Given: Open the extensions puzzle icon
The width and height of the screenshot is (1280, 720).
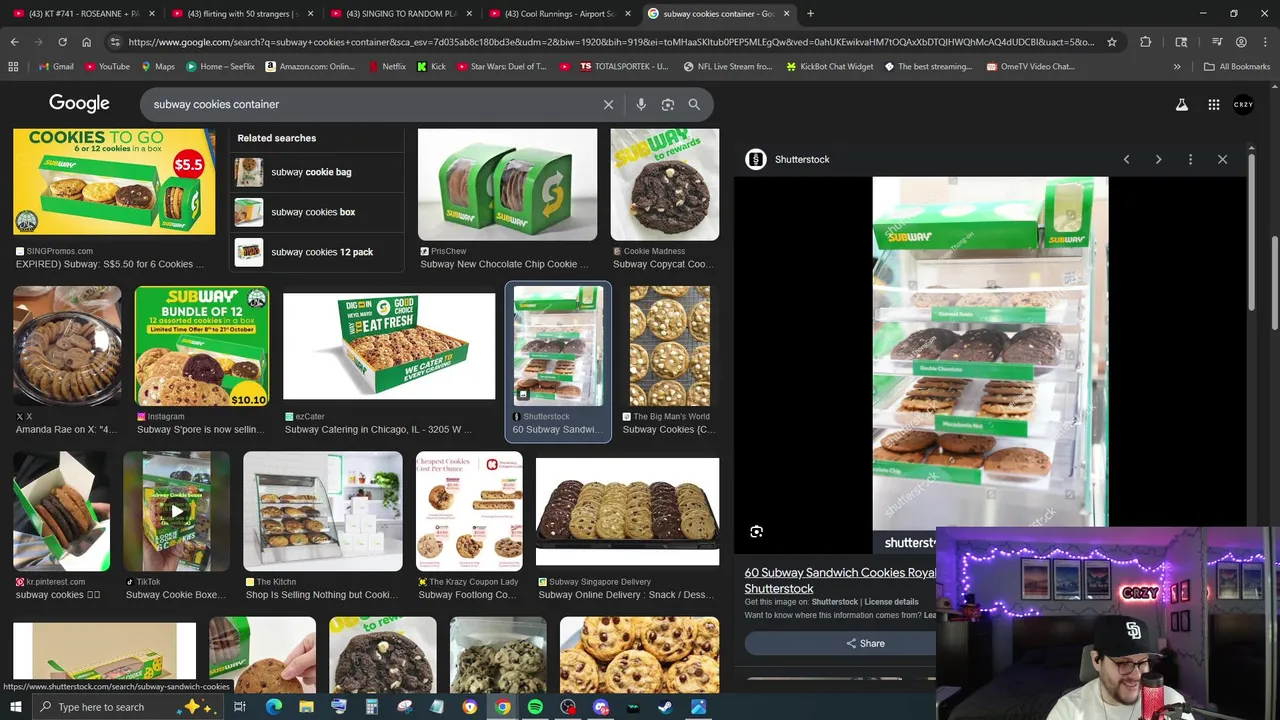Looking at the screenshot, I should [1145, 42].
